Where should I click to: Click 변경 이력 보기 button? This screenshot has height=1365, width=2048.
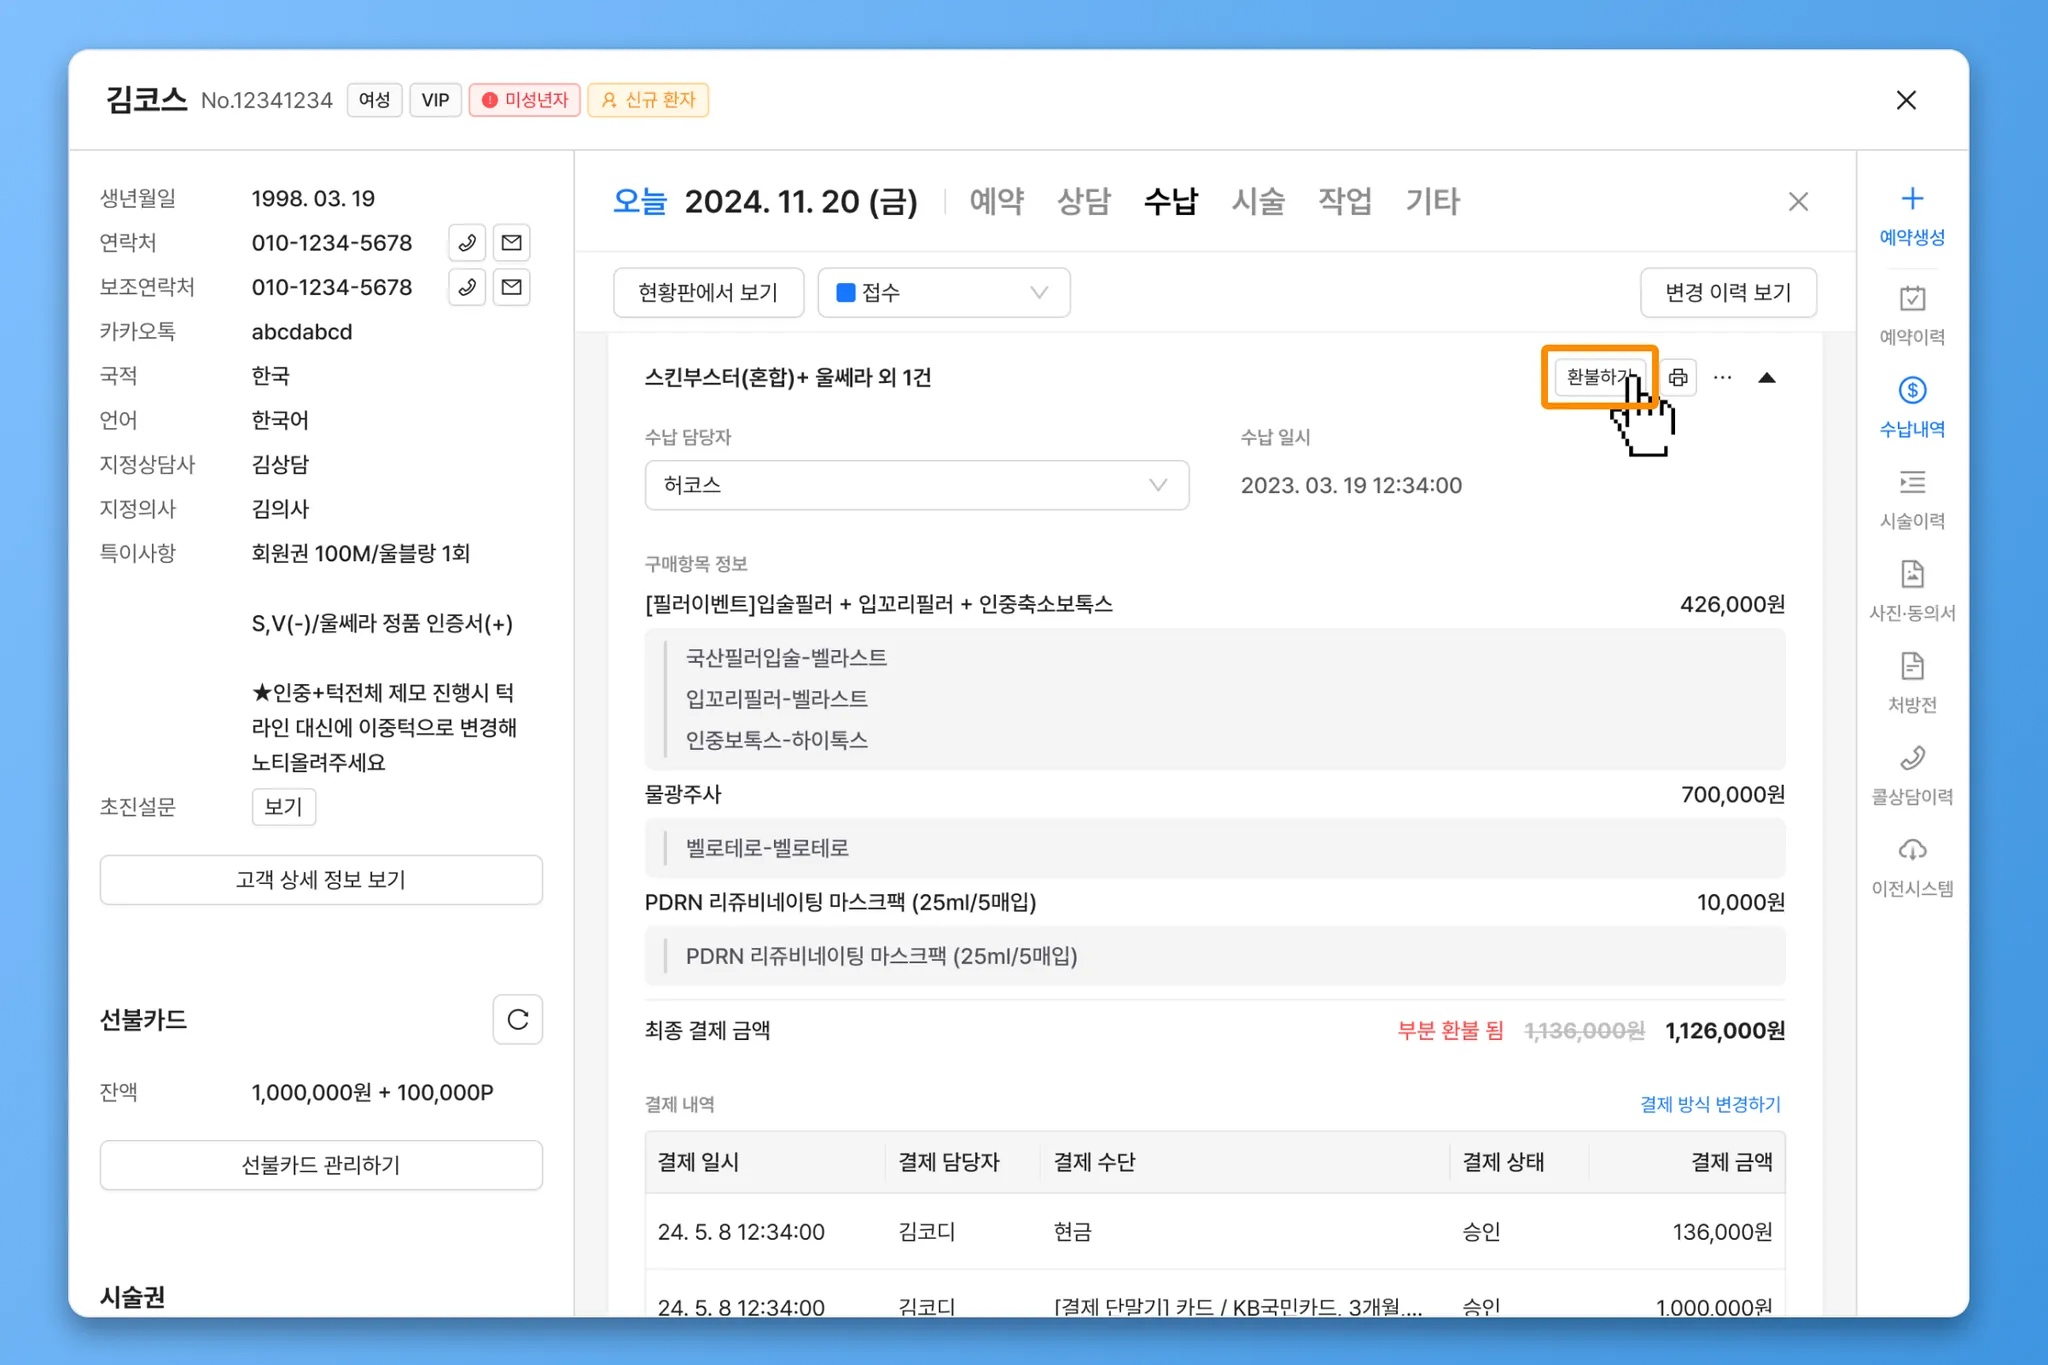click(1727, 293)
